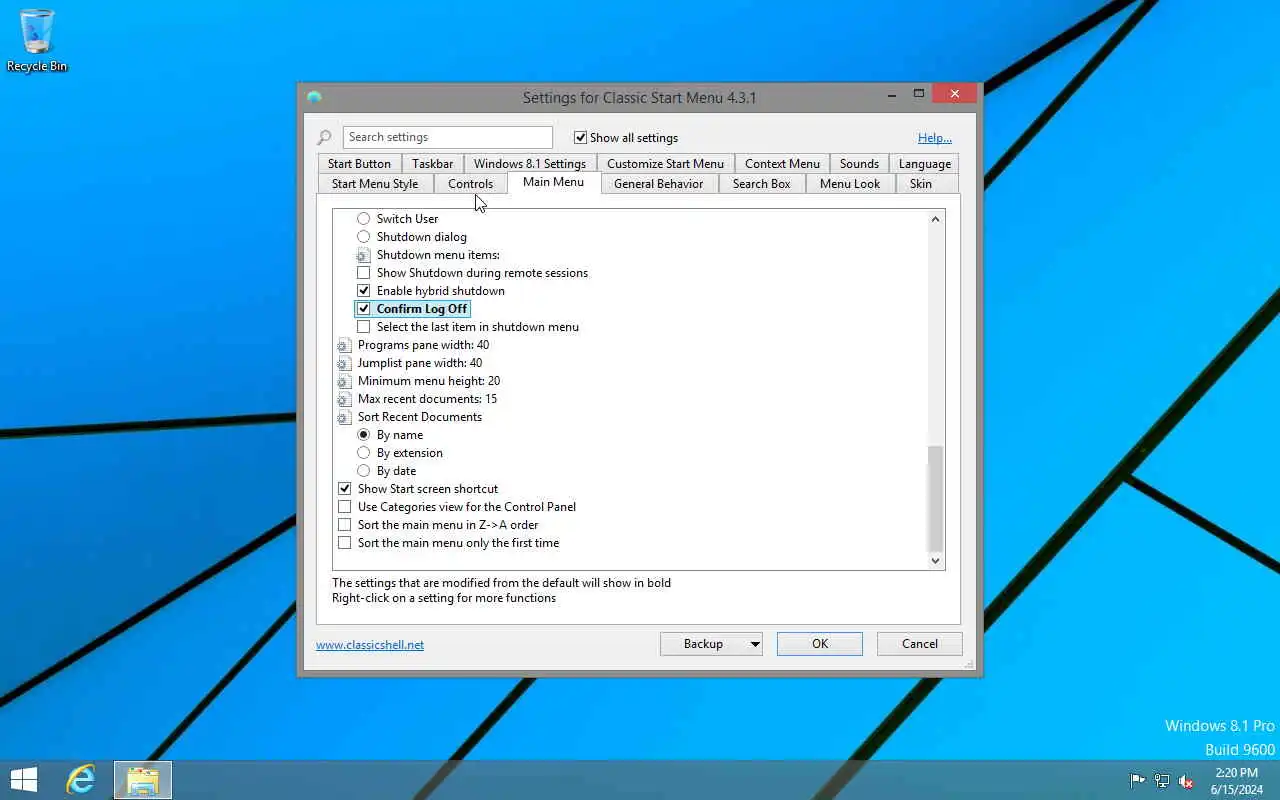Click gear icon beside Jumplist pane width
The height and width of the screenshot is (800, 1280).
tap(344, 363)
